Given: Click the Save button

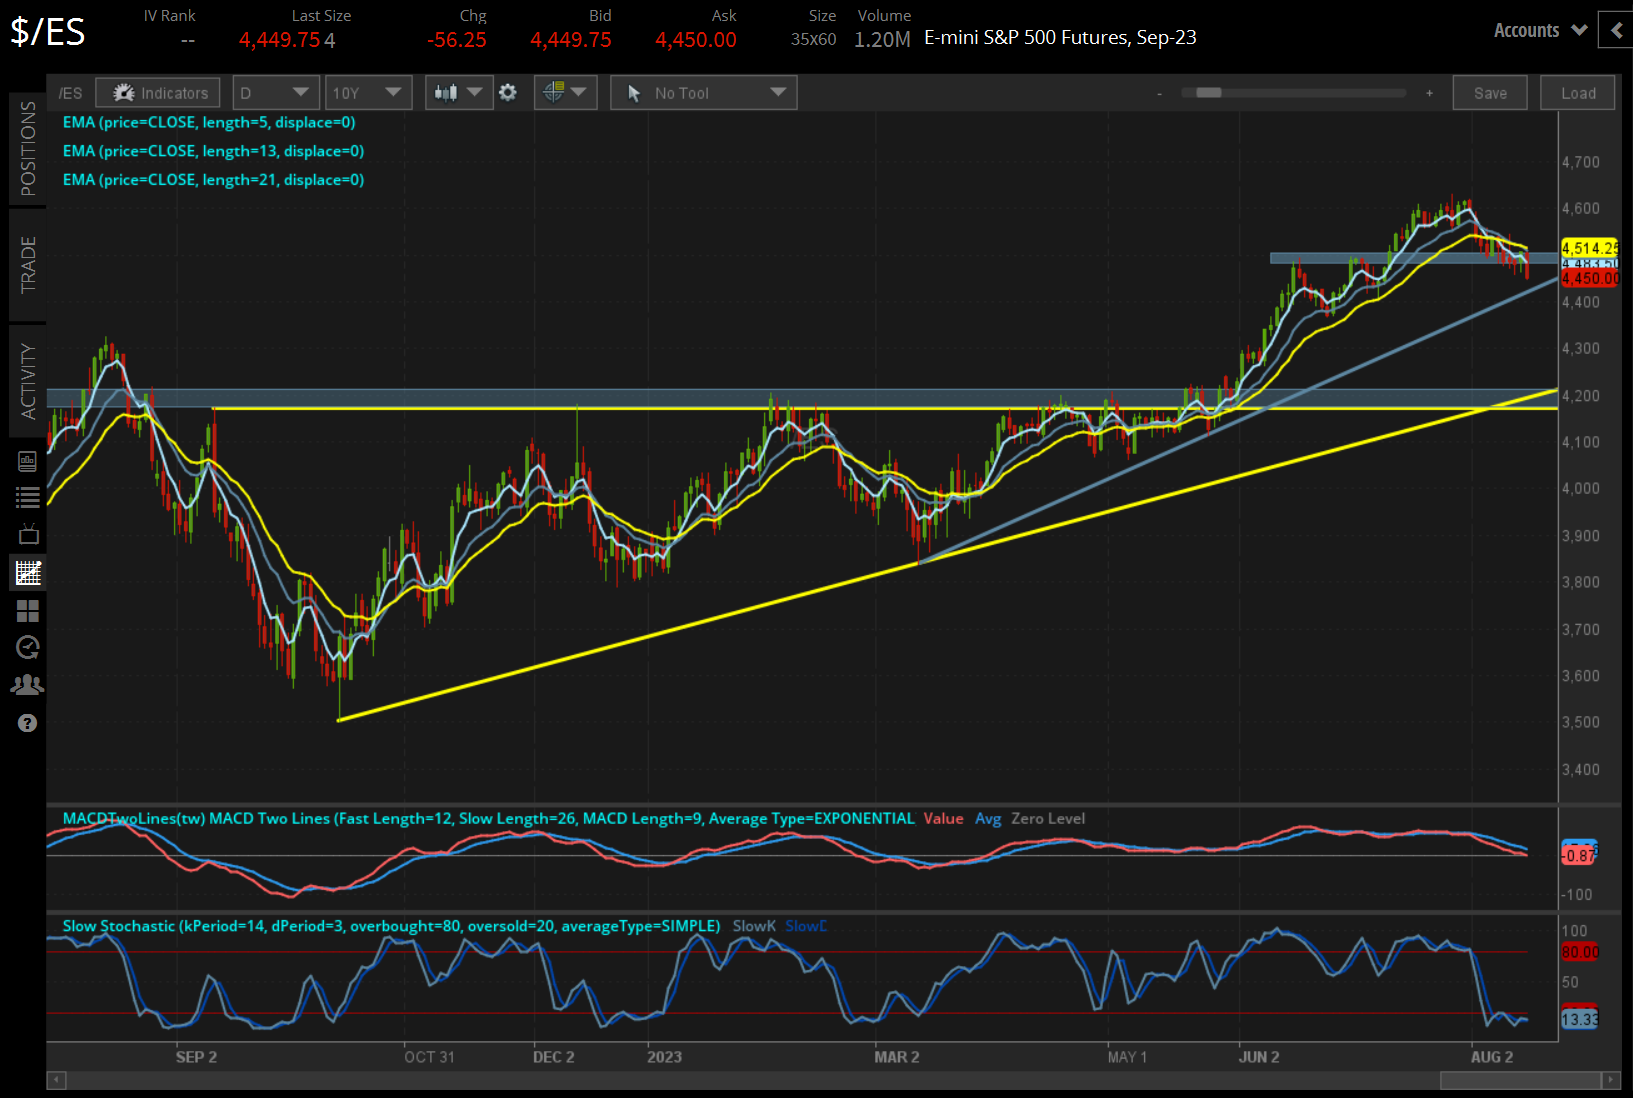Looking at the screenshot, I should click(x=1490, y=92).
